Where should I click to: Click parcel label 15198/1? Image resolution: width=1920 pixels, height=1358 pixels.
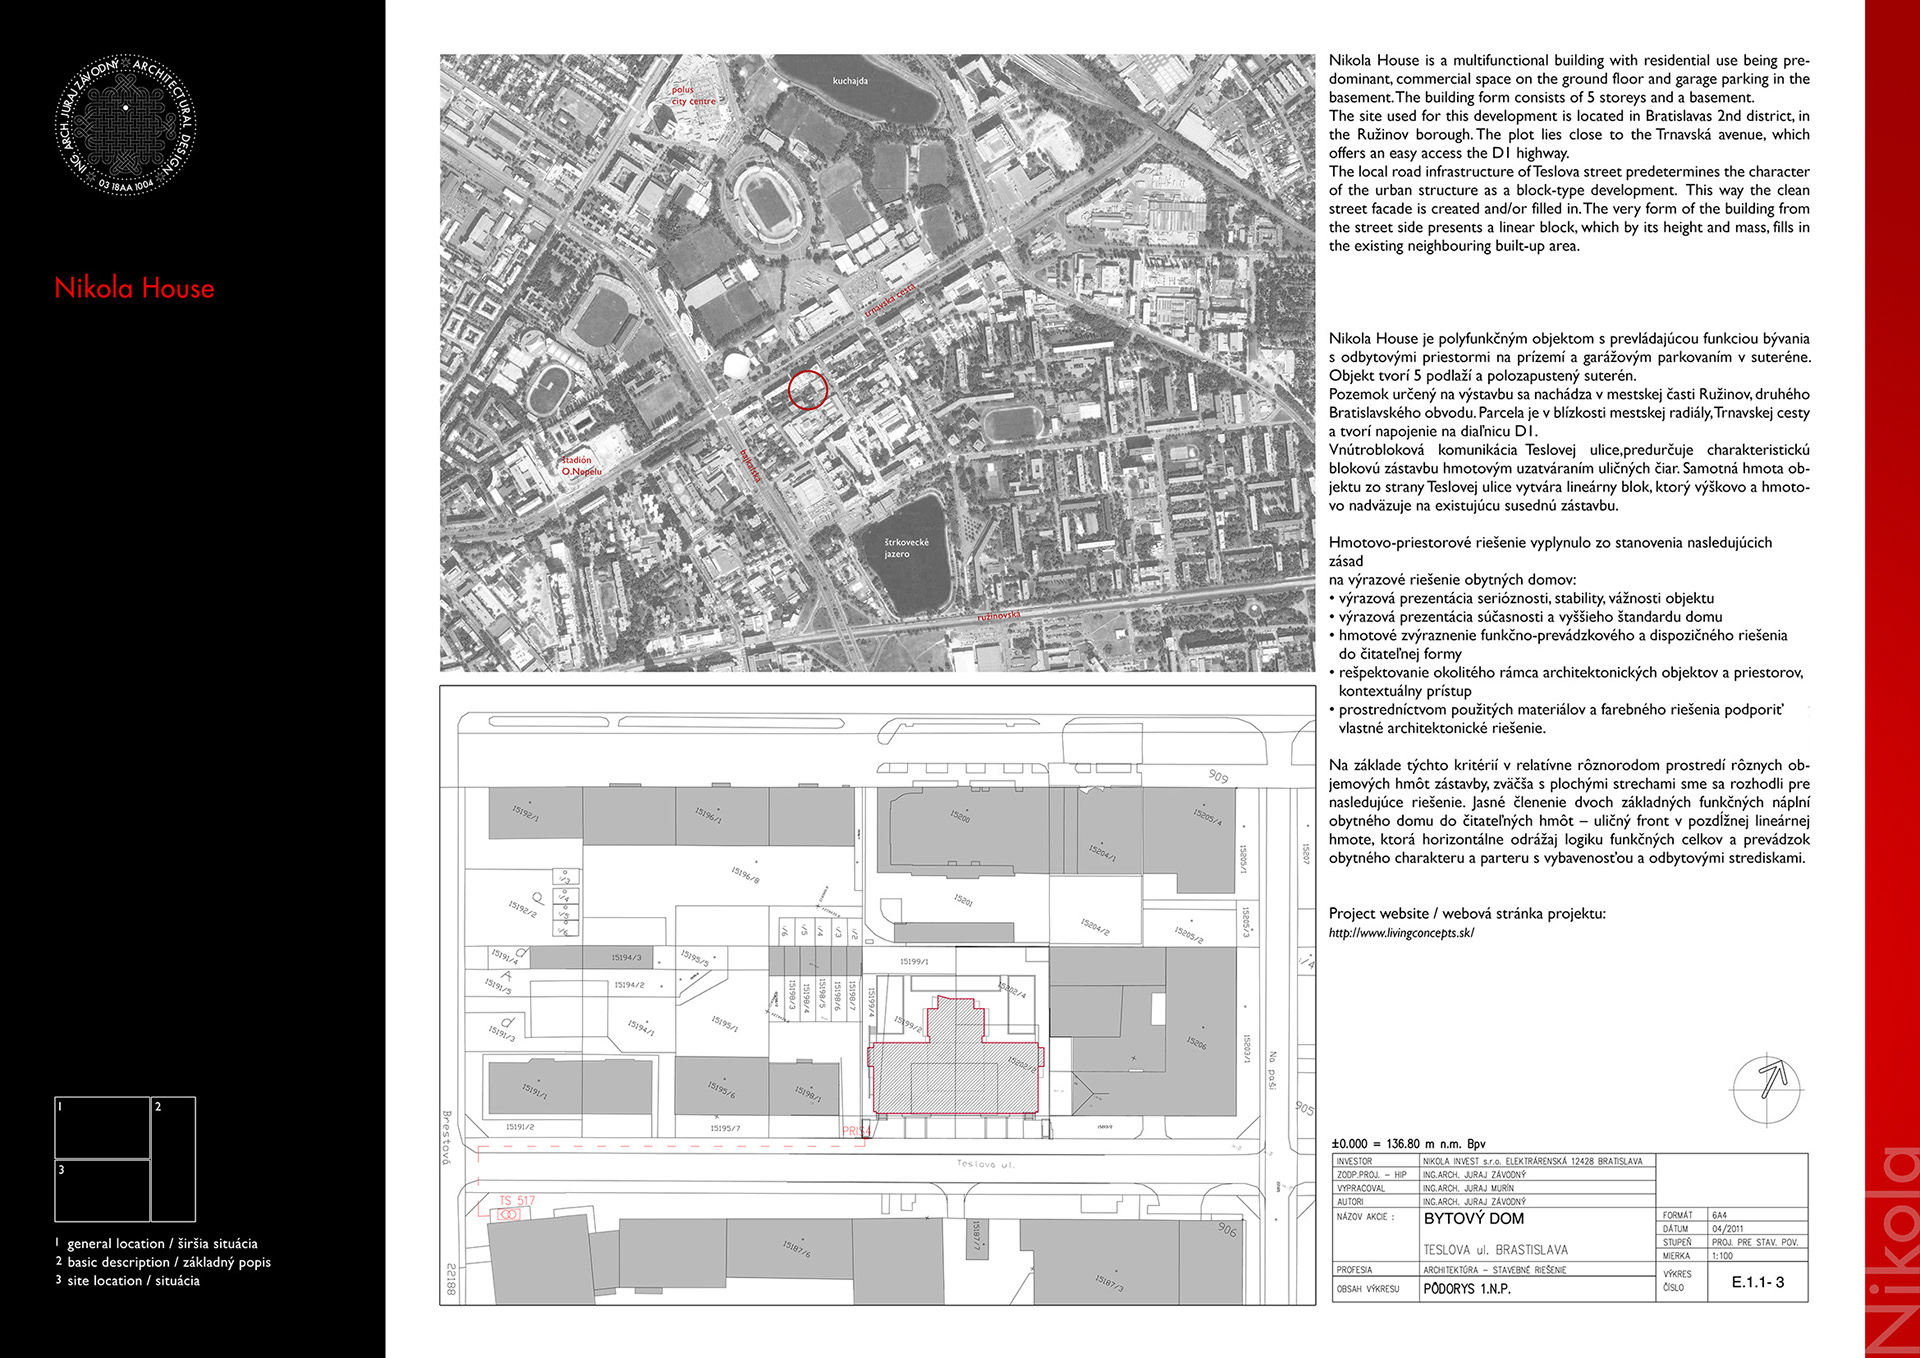808,1094
